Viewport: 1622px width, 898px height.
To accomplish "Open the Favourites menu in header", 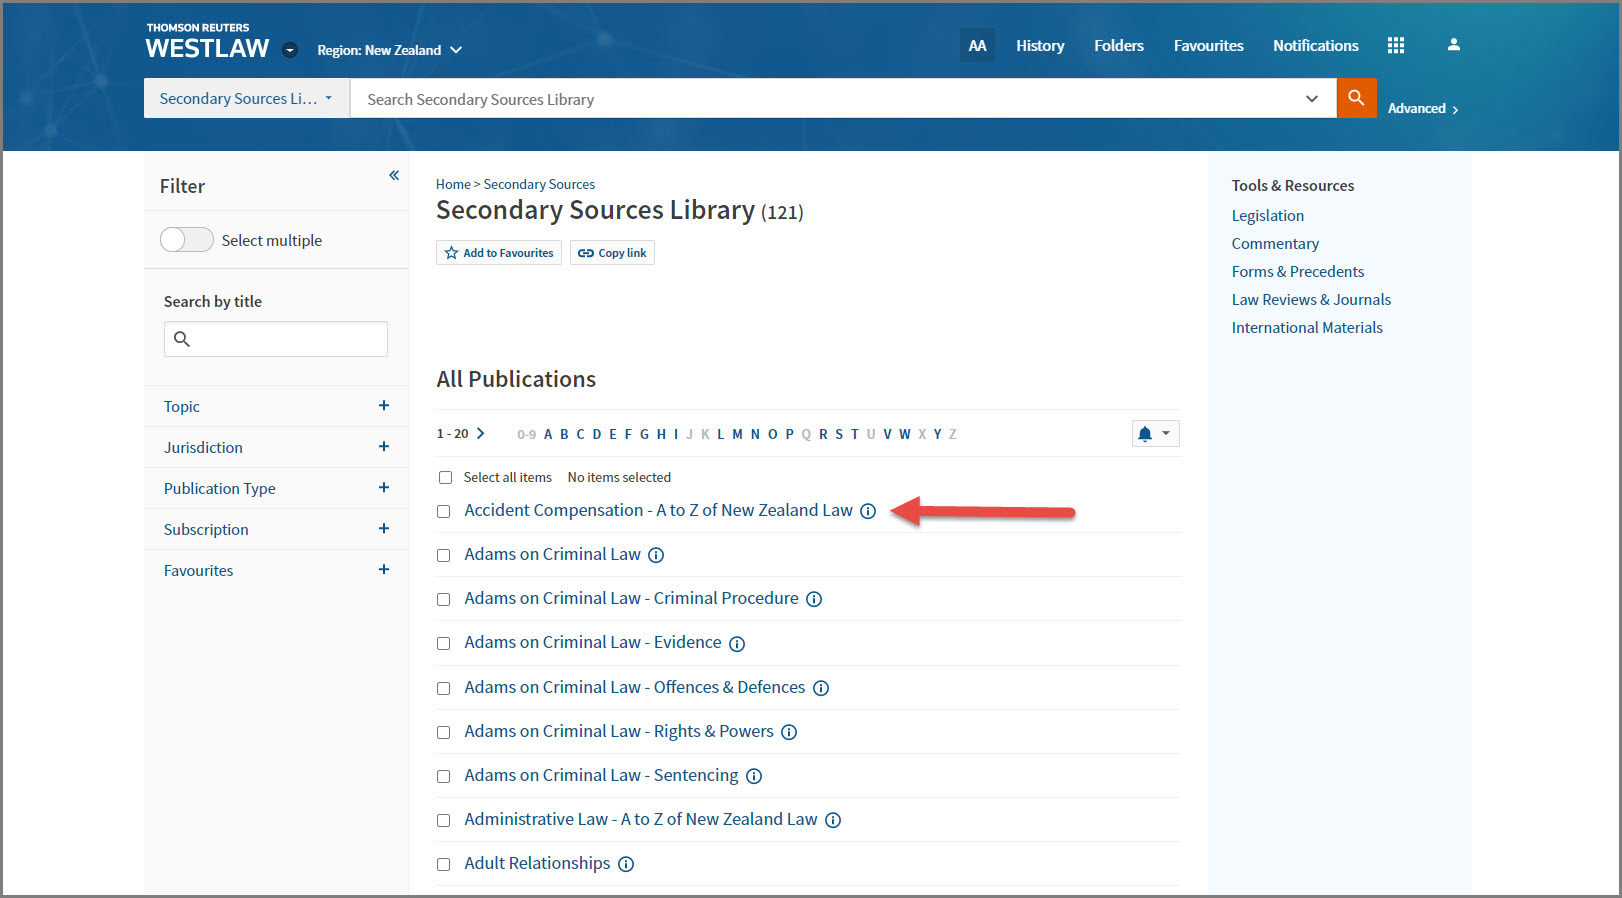I will coord(1208,46).
